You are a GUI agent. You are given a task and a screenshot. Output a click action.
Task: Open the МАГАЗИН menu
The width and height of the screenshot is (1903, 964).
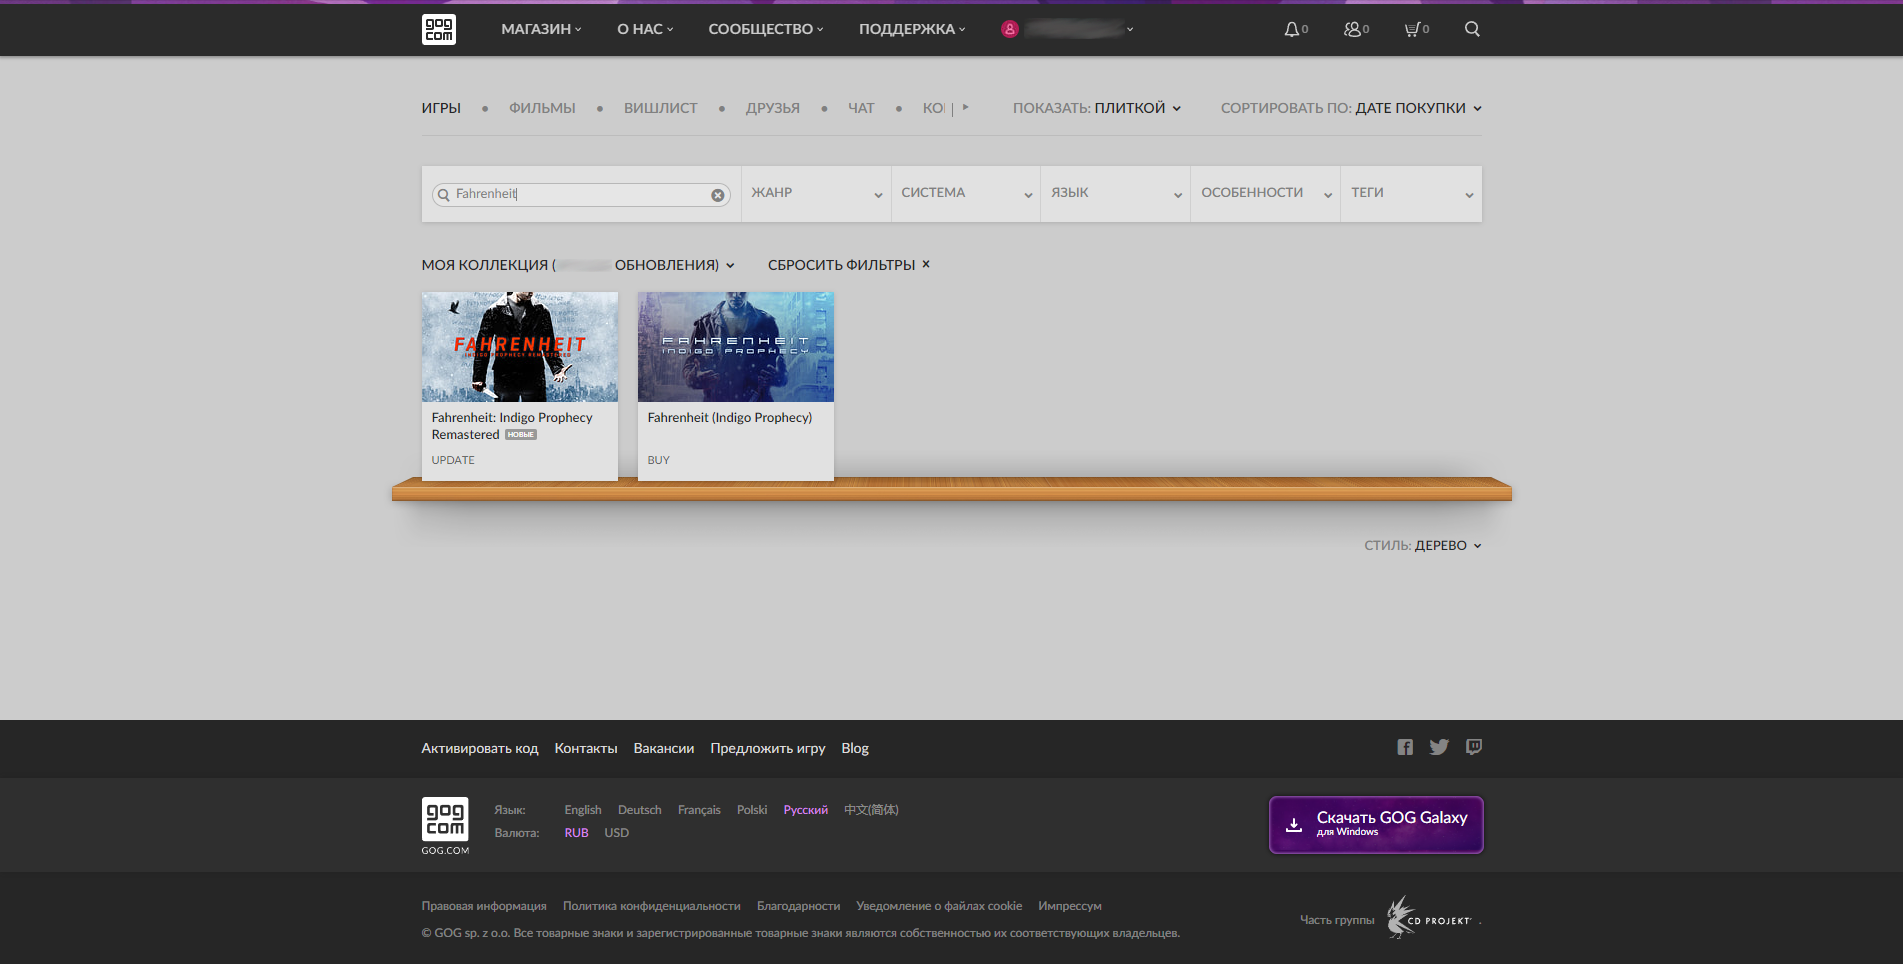(x=541, y=29)
